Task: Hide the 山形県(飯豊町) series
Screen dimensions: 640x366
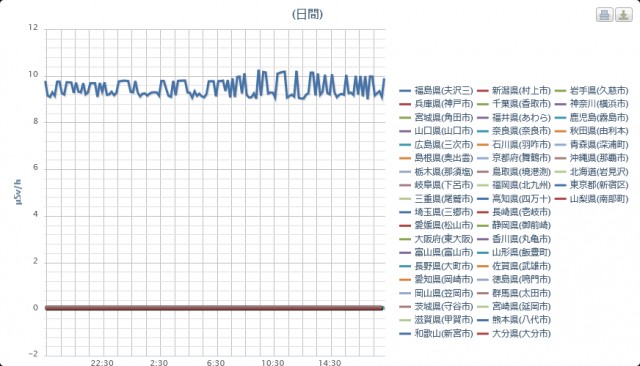Action: coord(514,253)
